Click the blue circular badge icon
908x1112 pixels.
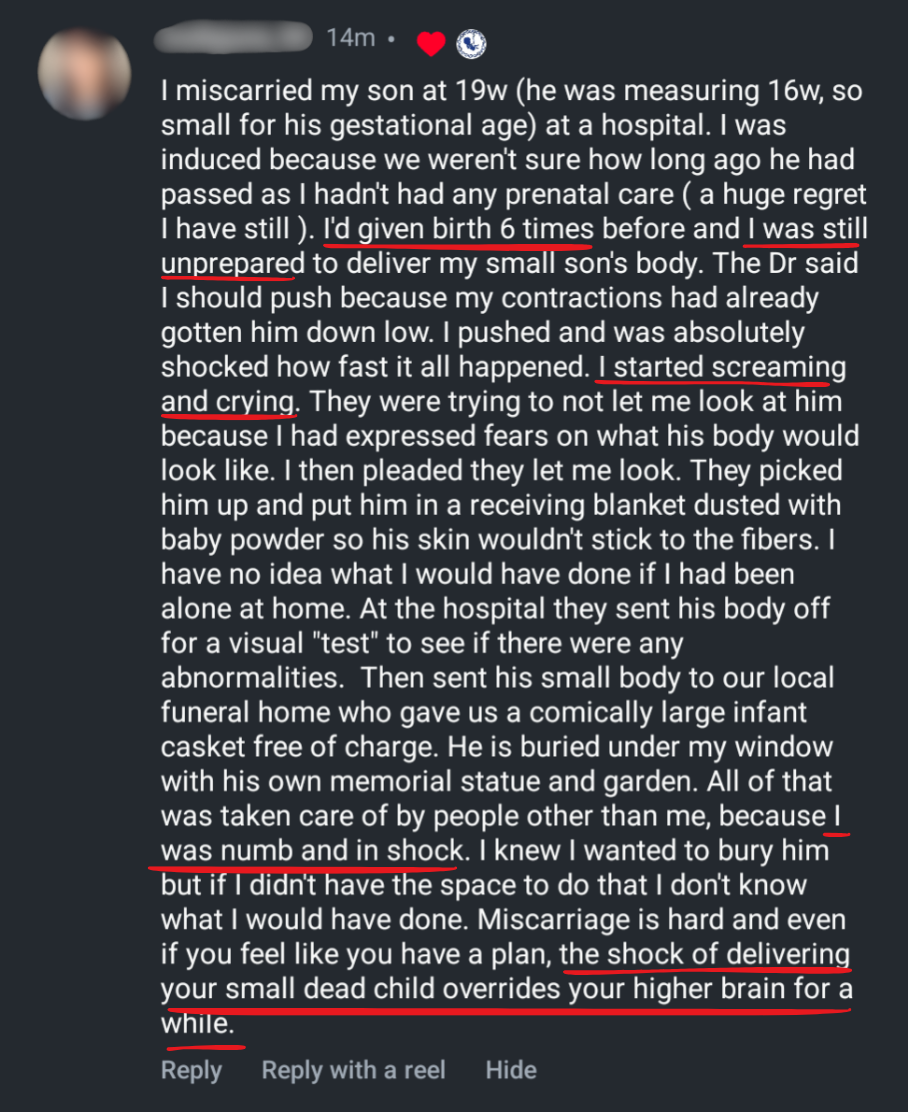[x=470, y=43]
